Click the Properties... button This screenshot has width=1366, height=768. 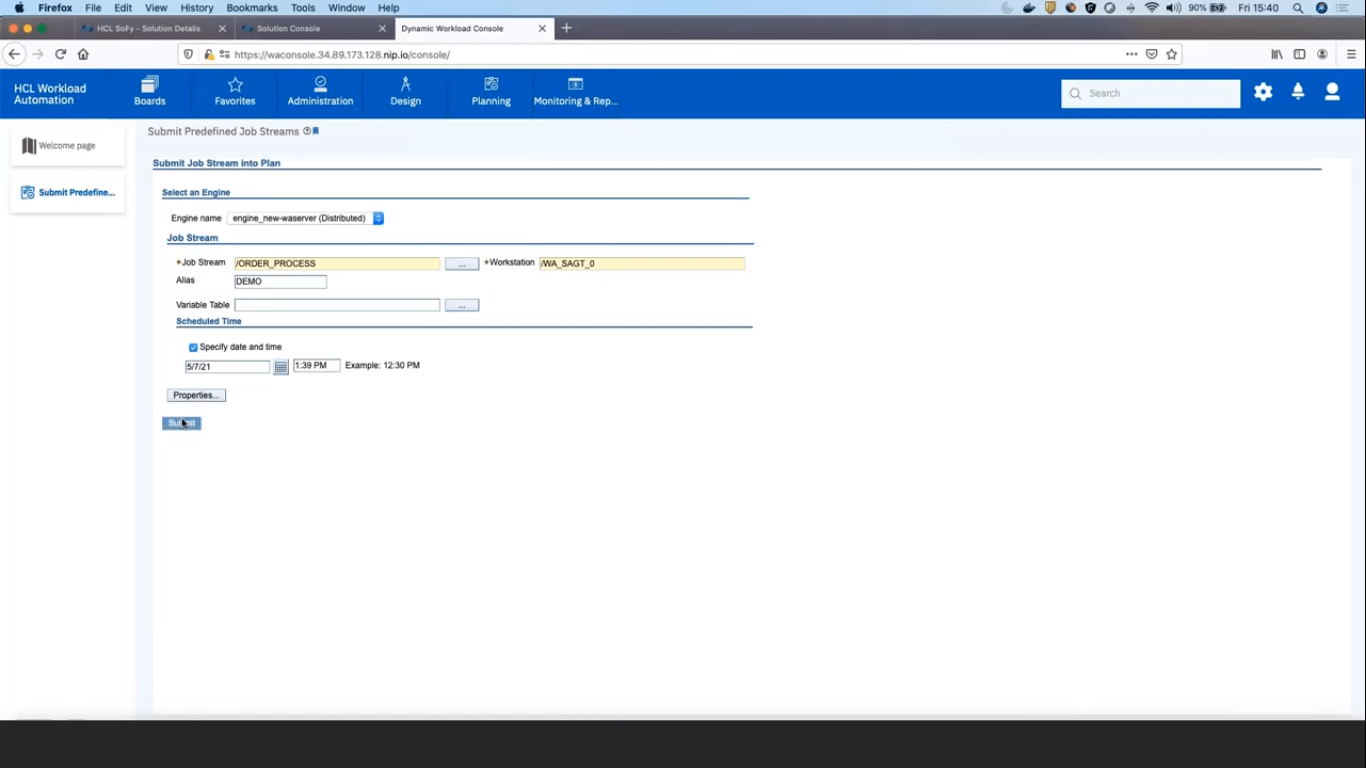[196, 396]
